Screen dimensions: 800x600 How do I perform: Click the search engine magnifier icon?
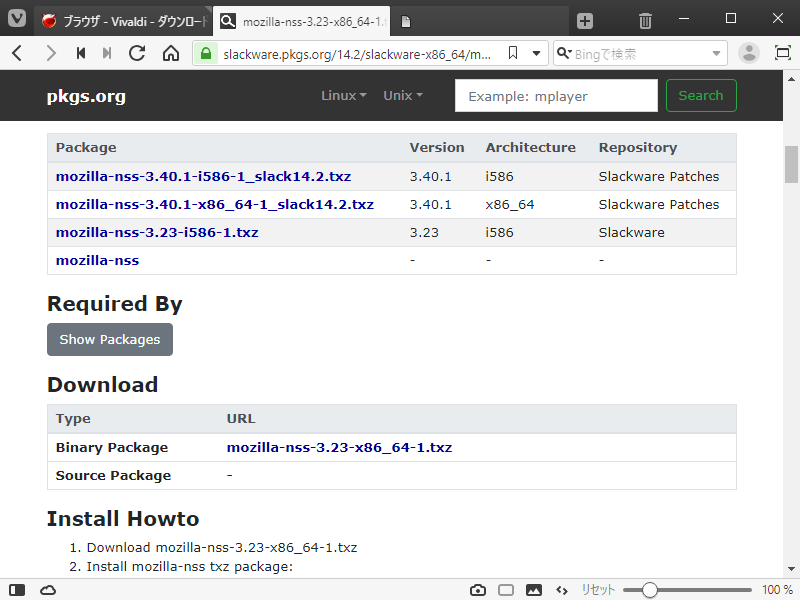[x=563, y=53]
